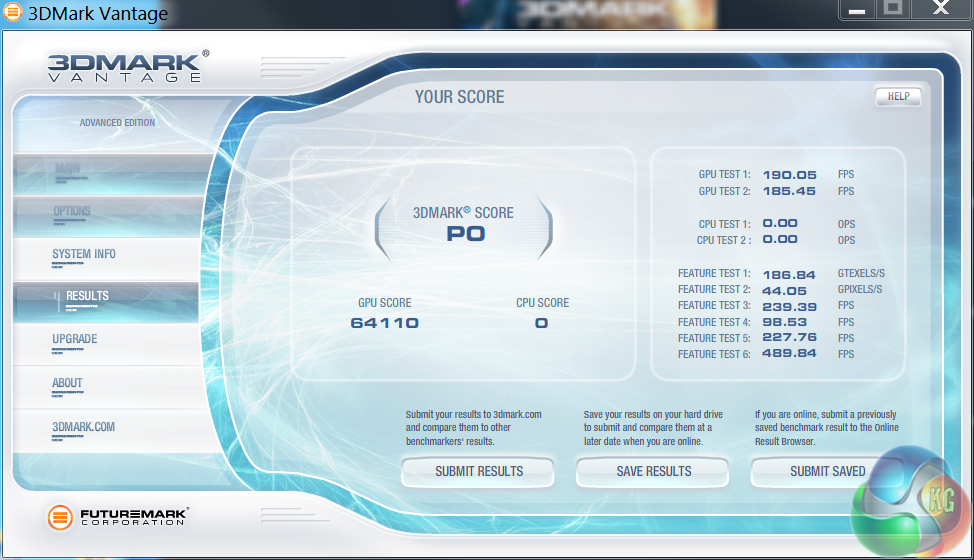974x560 pixels.
Task: Click the GTEXELS/S unit label
Action: (x=861, y=273)
